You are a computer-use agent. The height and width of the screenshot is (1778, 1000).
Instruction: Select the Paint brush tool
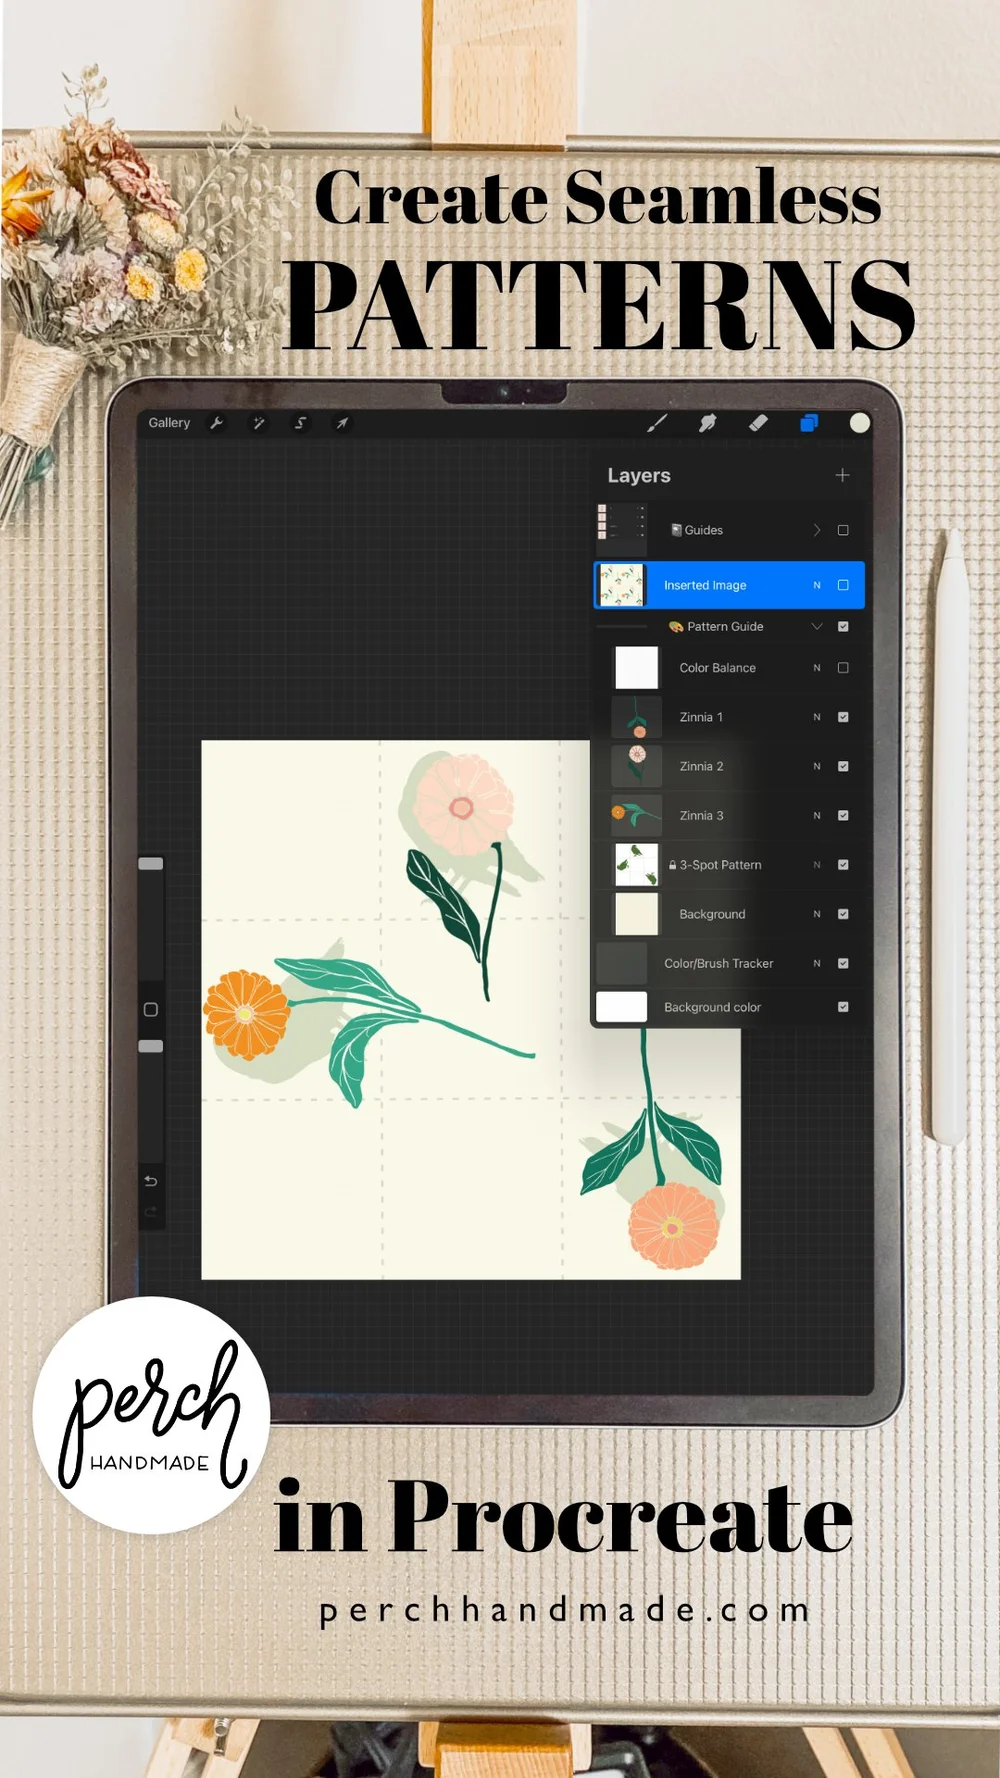pos(657,423)
